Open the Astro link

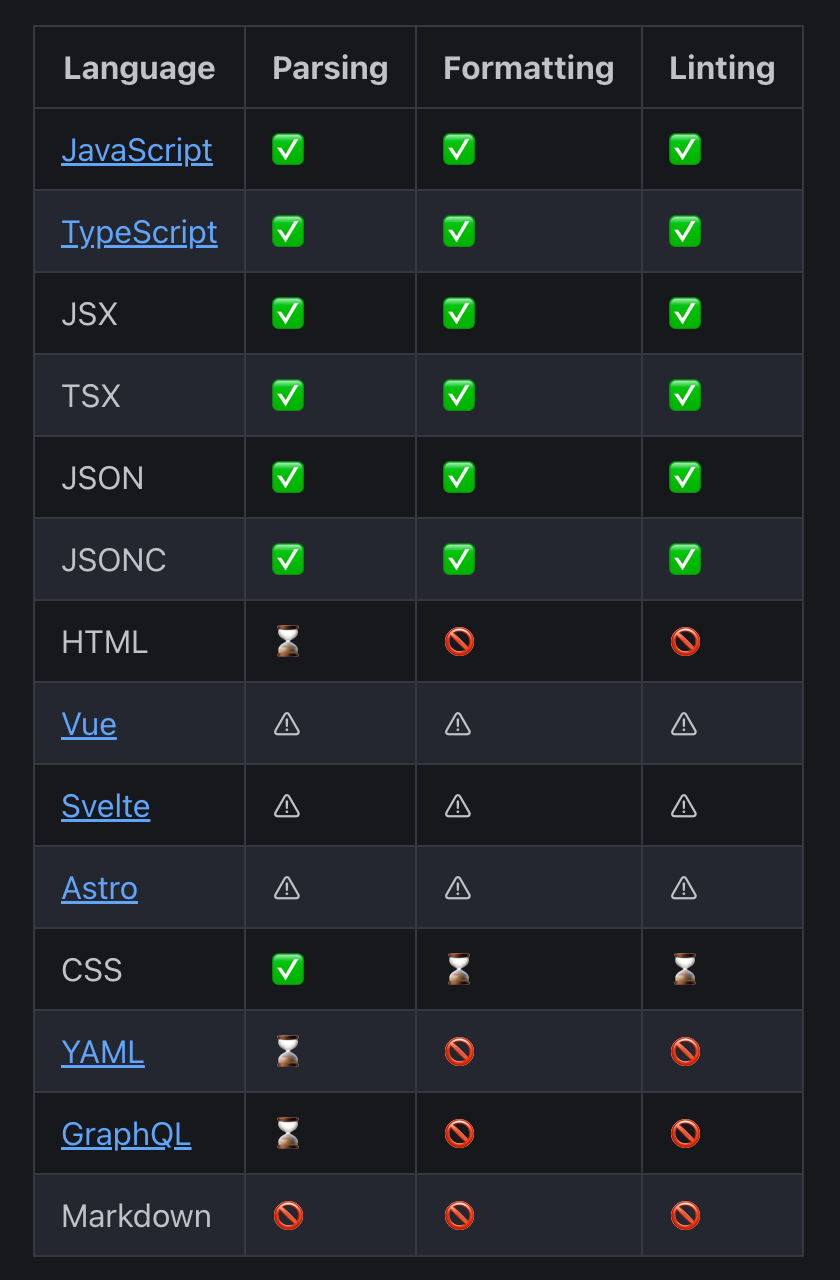(100, 888)
